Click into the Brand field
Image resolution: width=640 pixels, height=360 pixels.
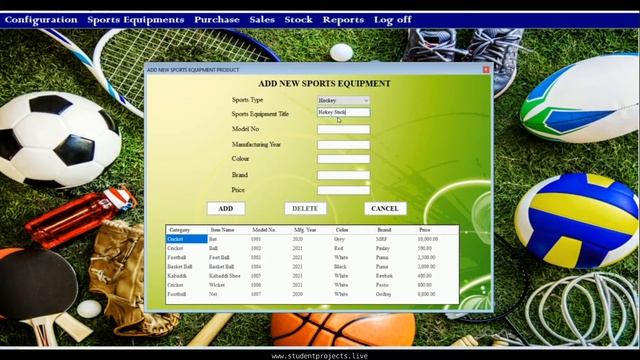coord(344,175)
